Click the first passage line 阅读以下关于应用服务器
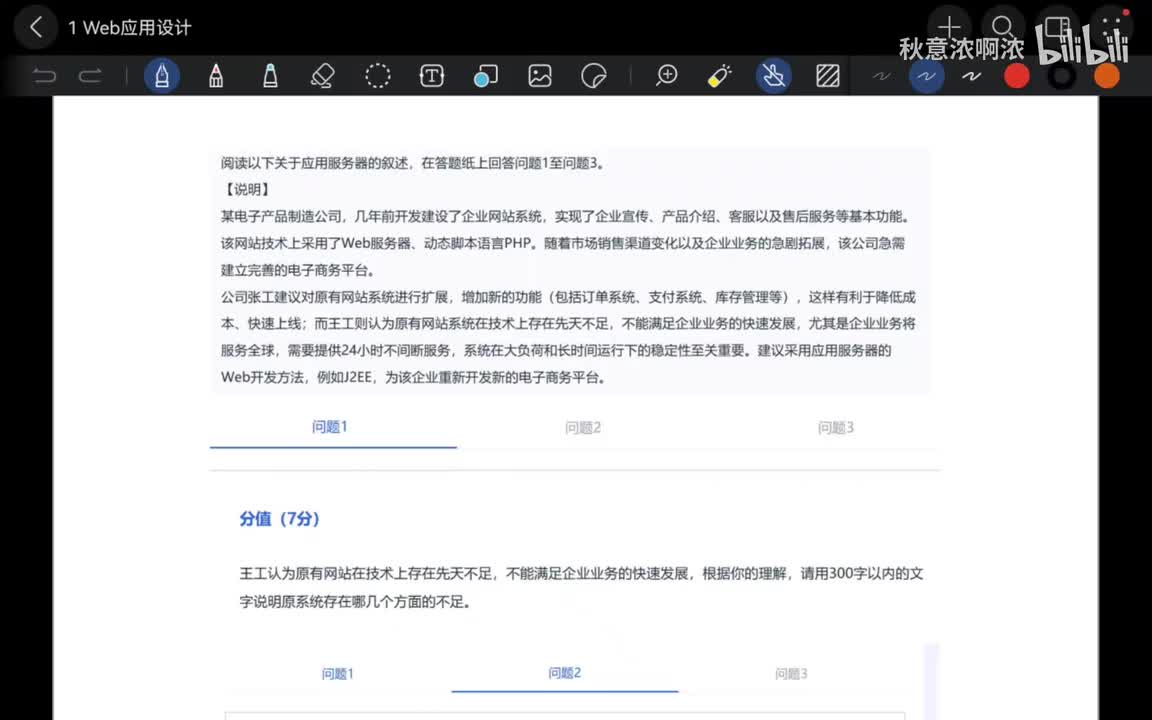 click(x=413, y=163)
